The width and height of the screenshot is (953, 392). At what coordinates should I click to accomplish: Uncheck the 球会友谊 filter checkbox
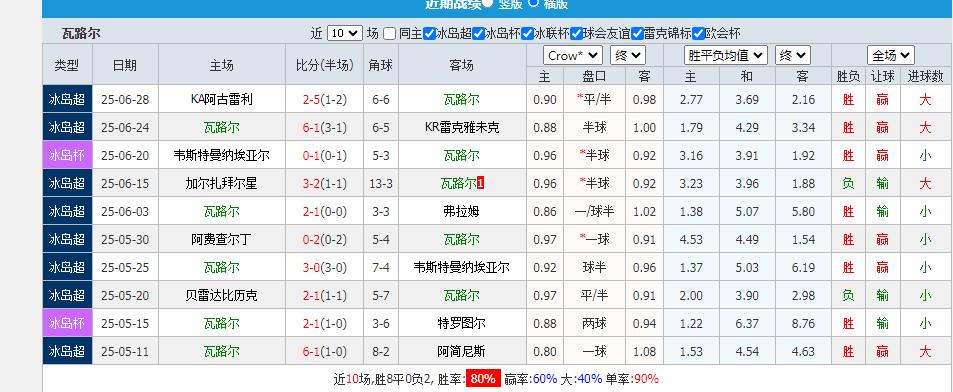(576, 33)
